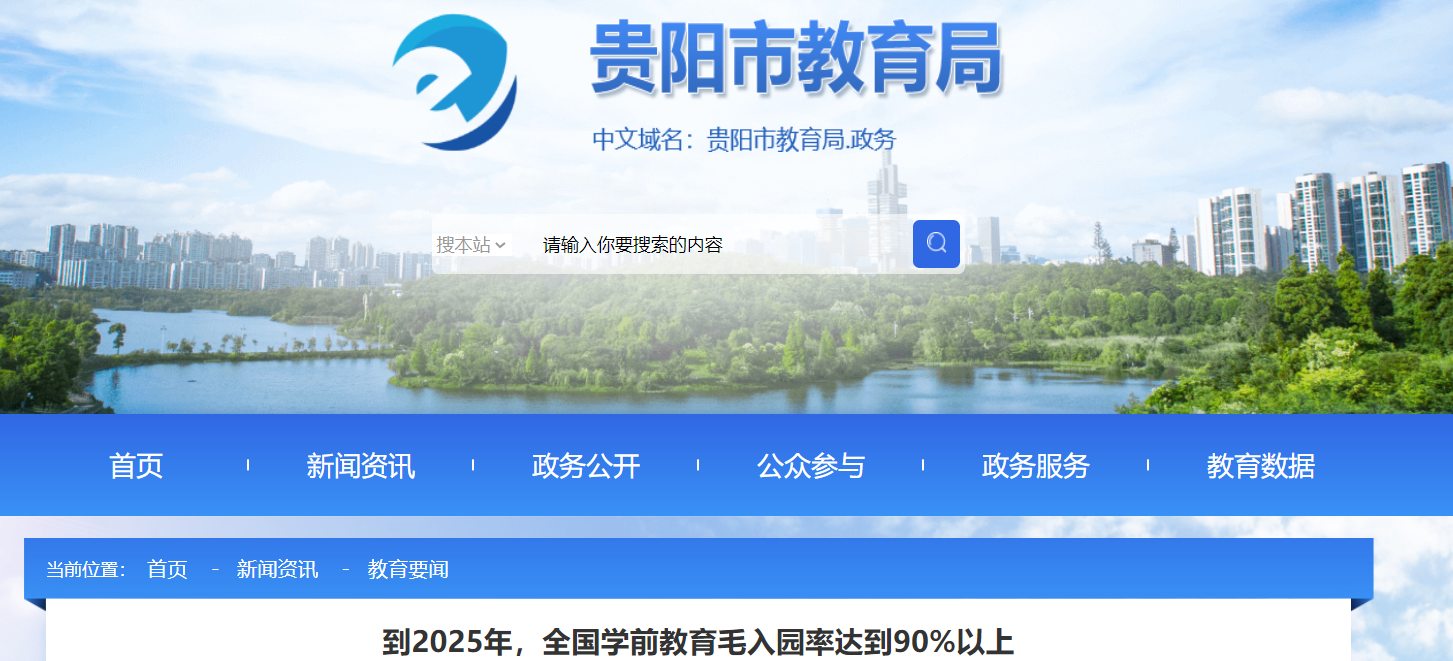Open the 搜本站 search scope dropdown
1453x661 pixels.
point(471,245)
